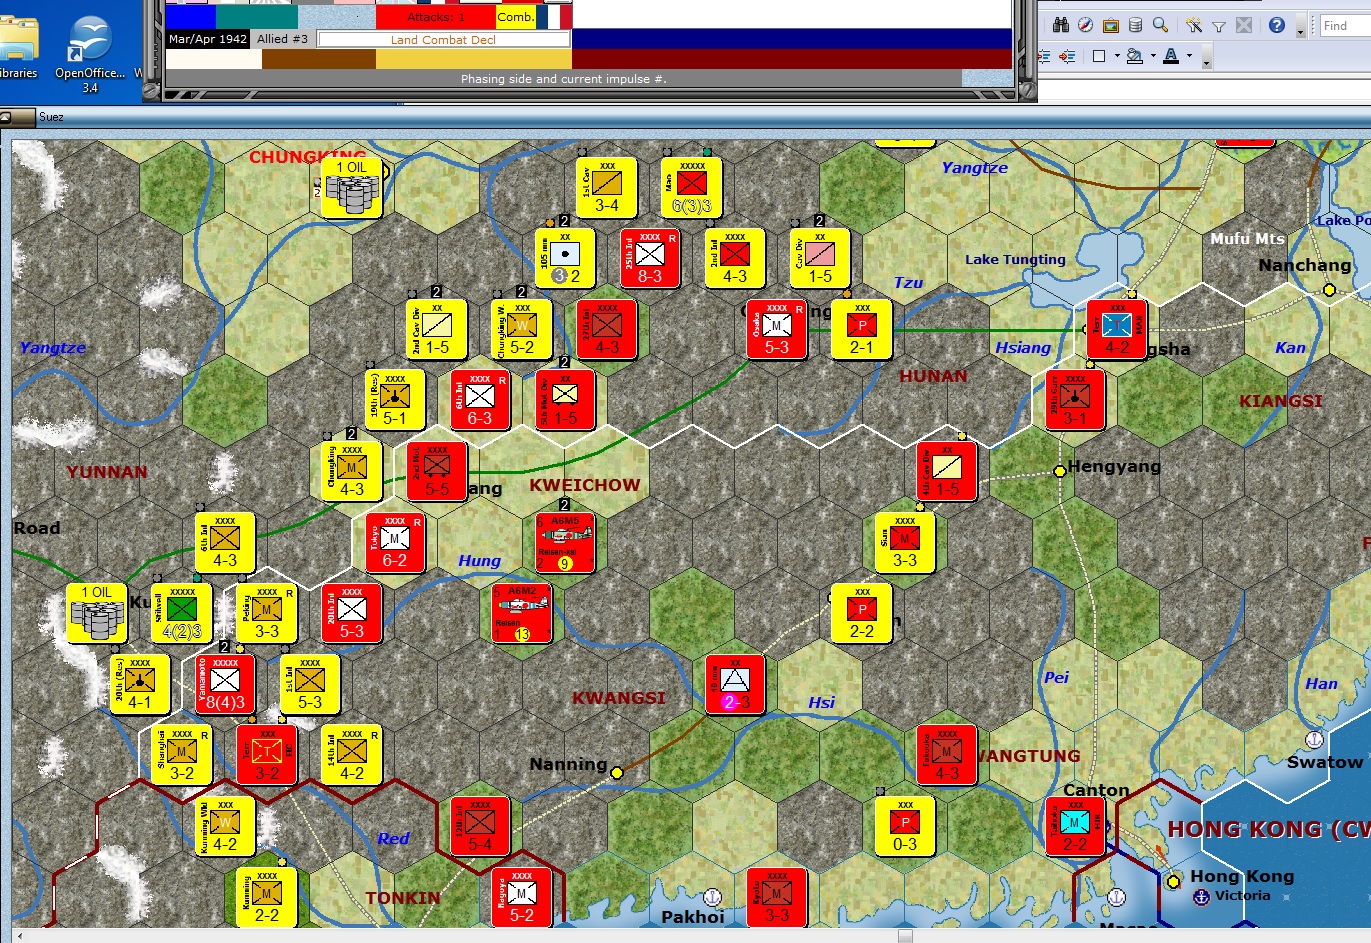Open the Standard Filter funnel icon
1371x943 pixels.
tap(1219, 26)
